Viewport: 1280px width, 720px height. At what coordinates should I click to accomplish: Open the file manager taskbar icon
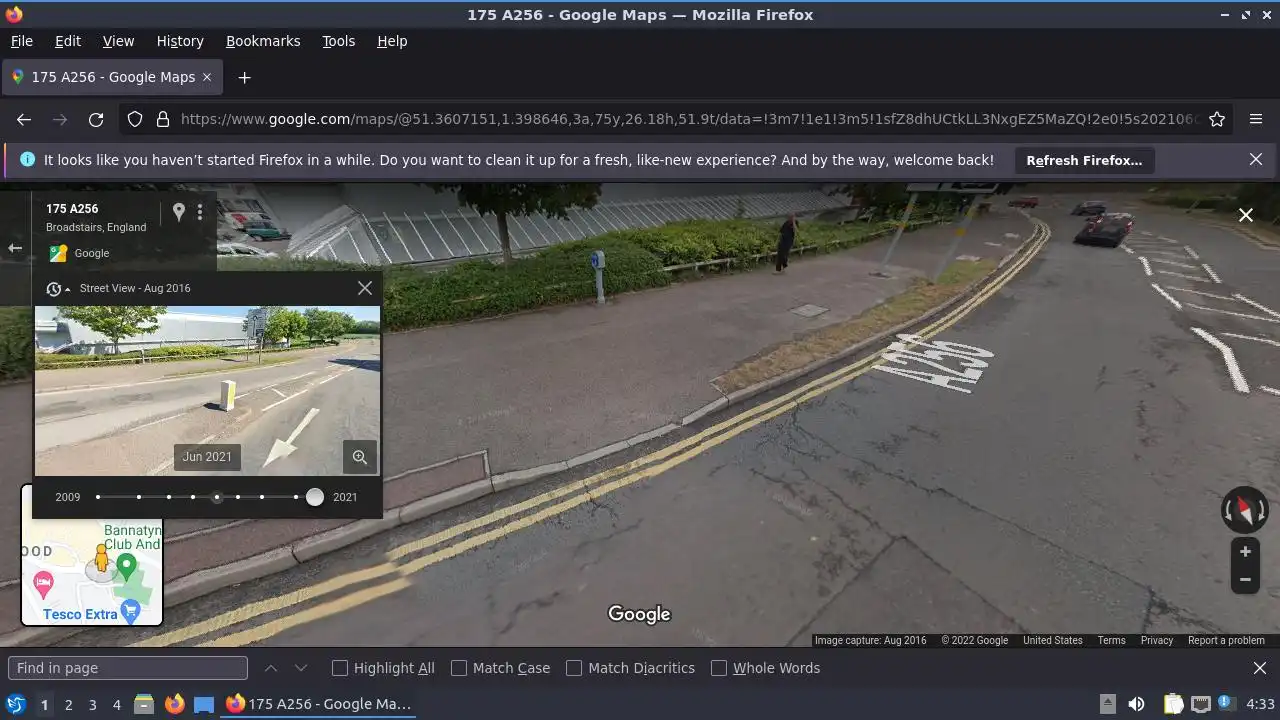coord(144,704)
